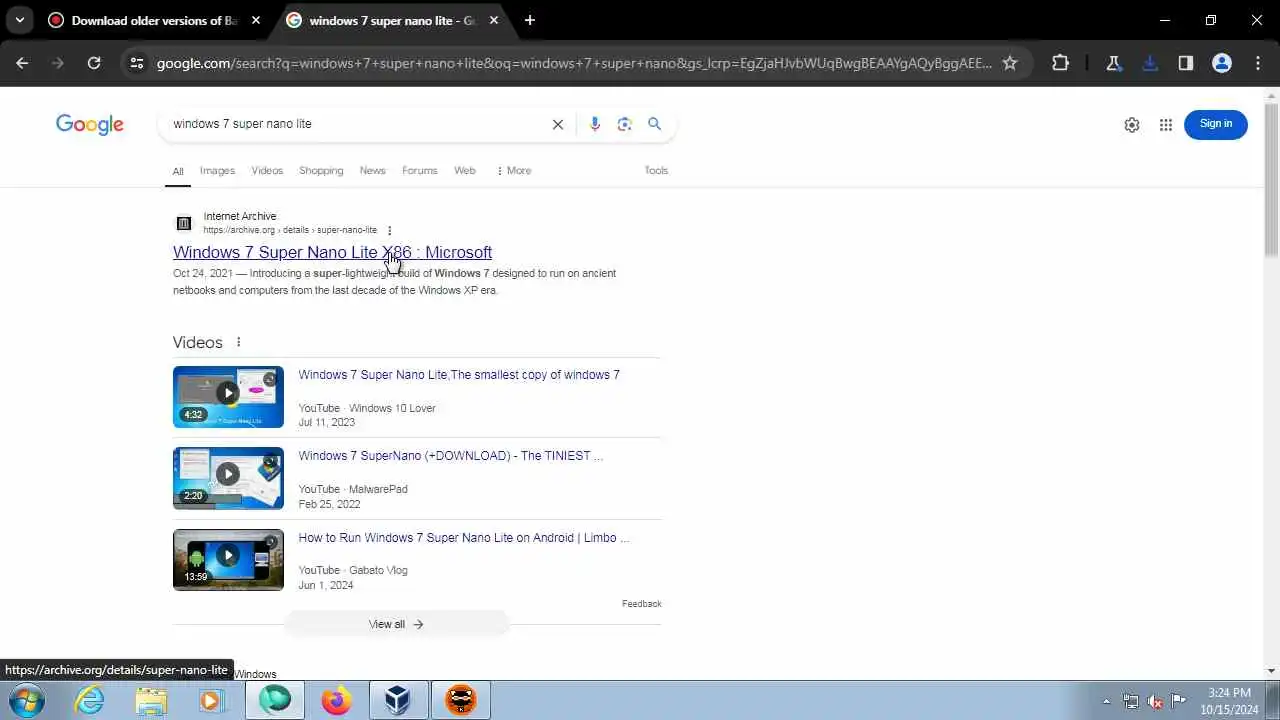
Task: Click the muted volume tray icon
Action: 1155,701
